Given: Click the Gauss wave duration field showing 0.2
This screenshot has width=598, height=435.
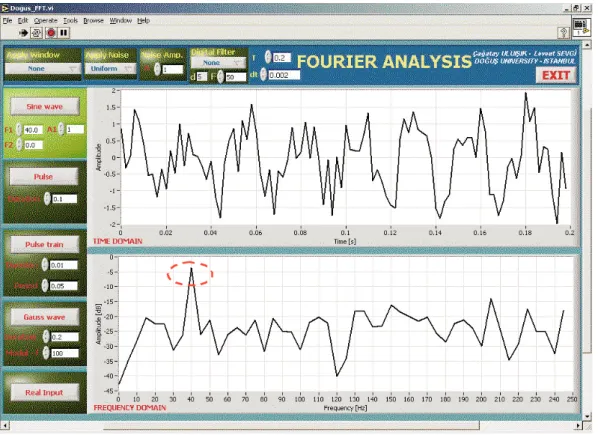Looking at the screenshot, I should pos(65,337).
